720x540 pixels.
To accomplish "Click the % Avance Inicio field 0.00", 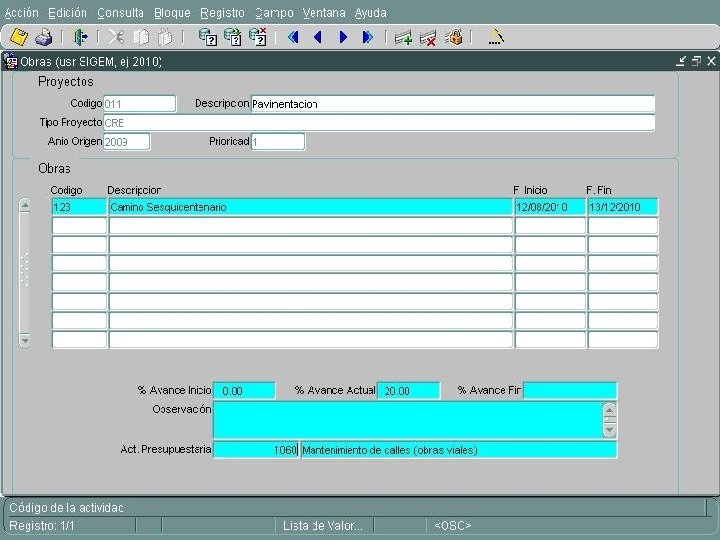I will tap(244, 391).
